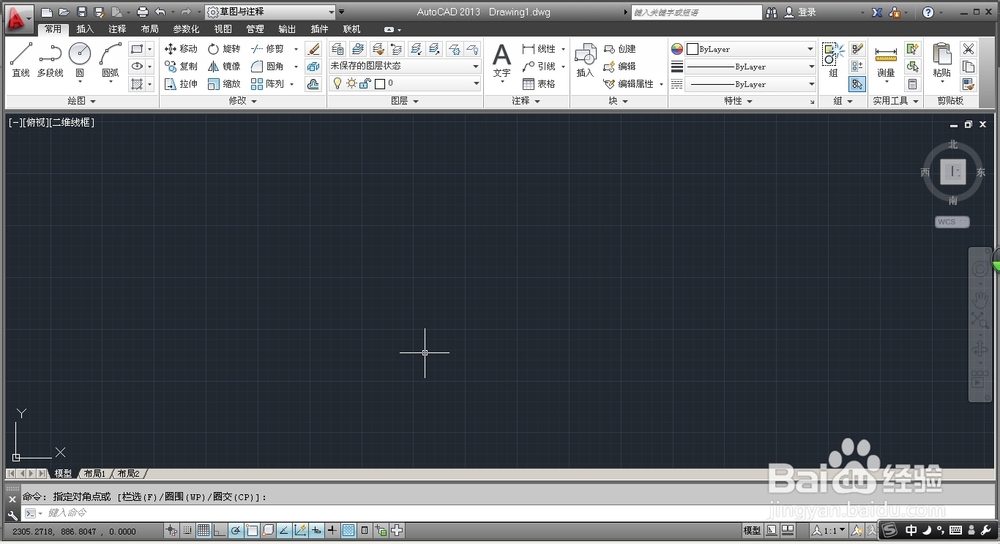The image size is (1000, 544).
Task: Click the 登录 sign-in button
Action: pyautogui.click(x=800, y=12)
